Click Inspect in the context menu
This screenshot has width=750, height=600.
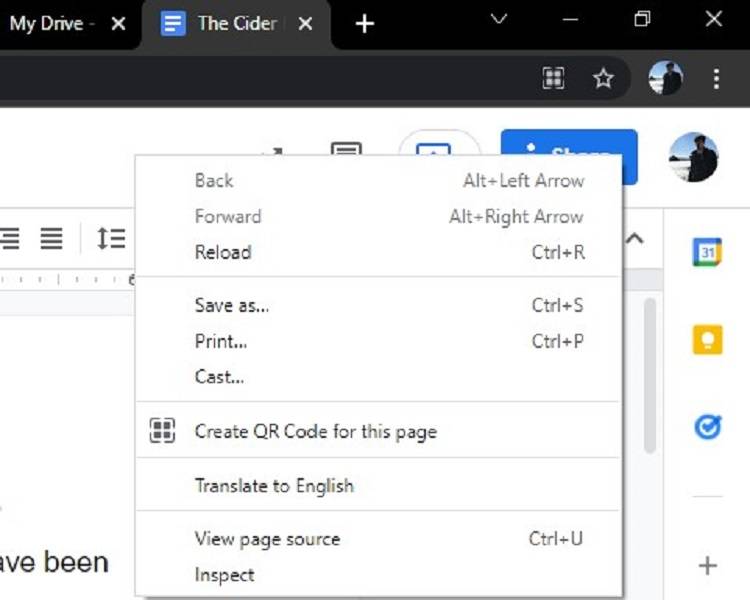point(225,575)
